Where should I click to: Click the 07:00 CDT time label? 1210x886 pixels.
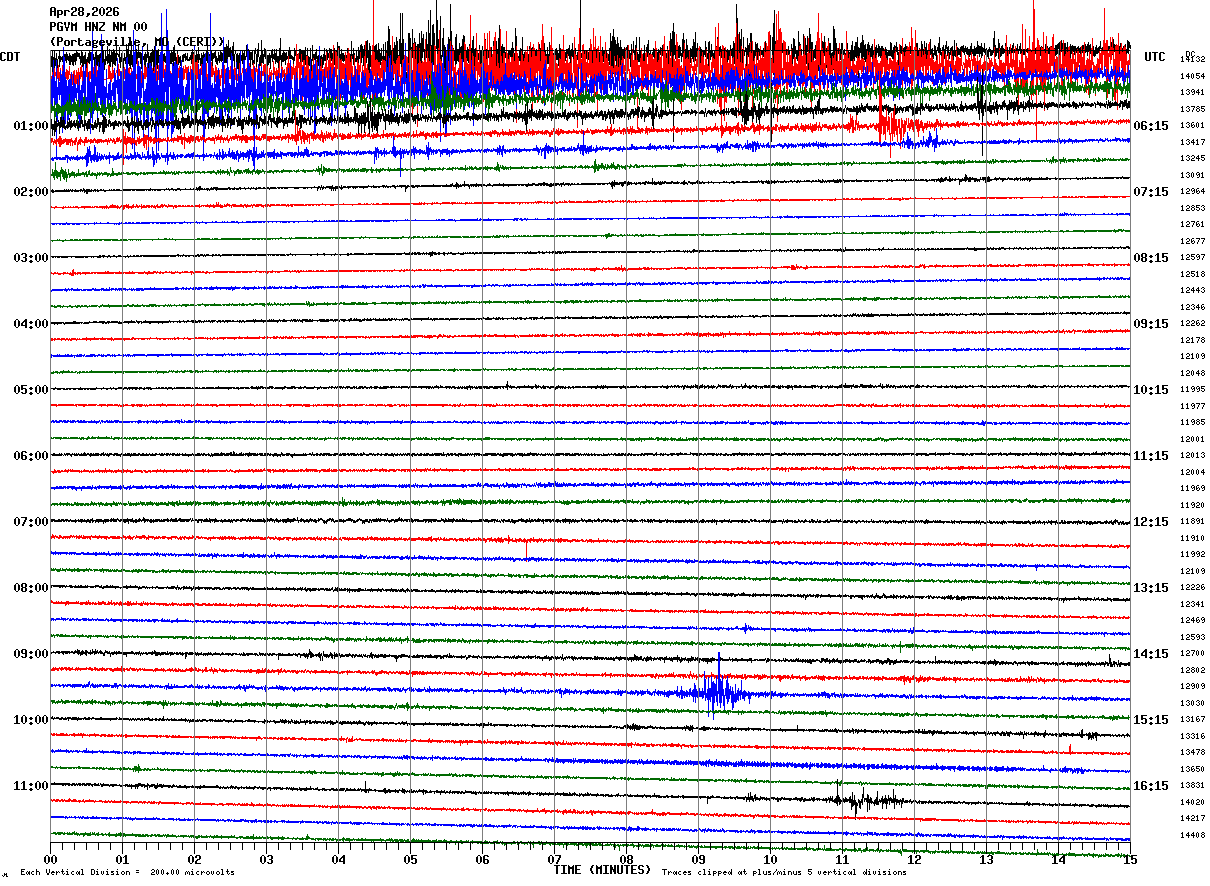click(31, 522)
